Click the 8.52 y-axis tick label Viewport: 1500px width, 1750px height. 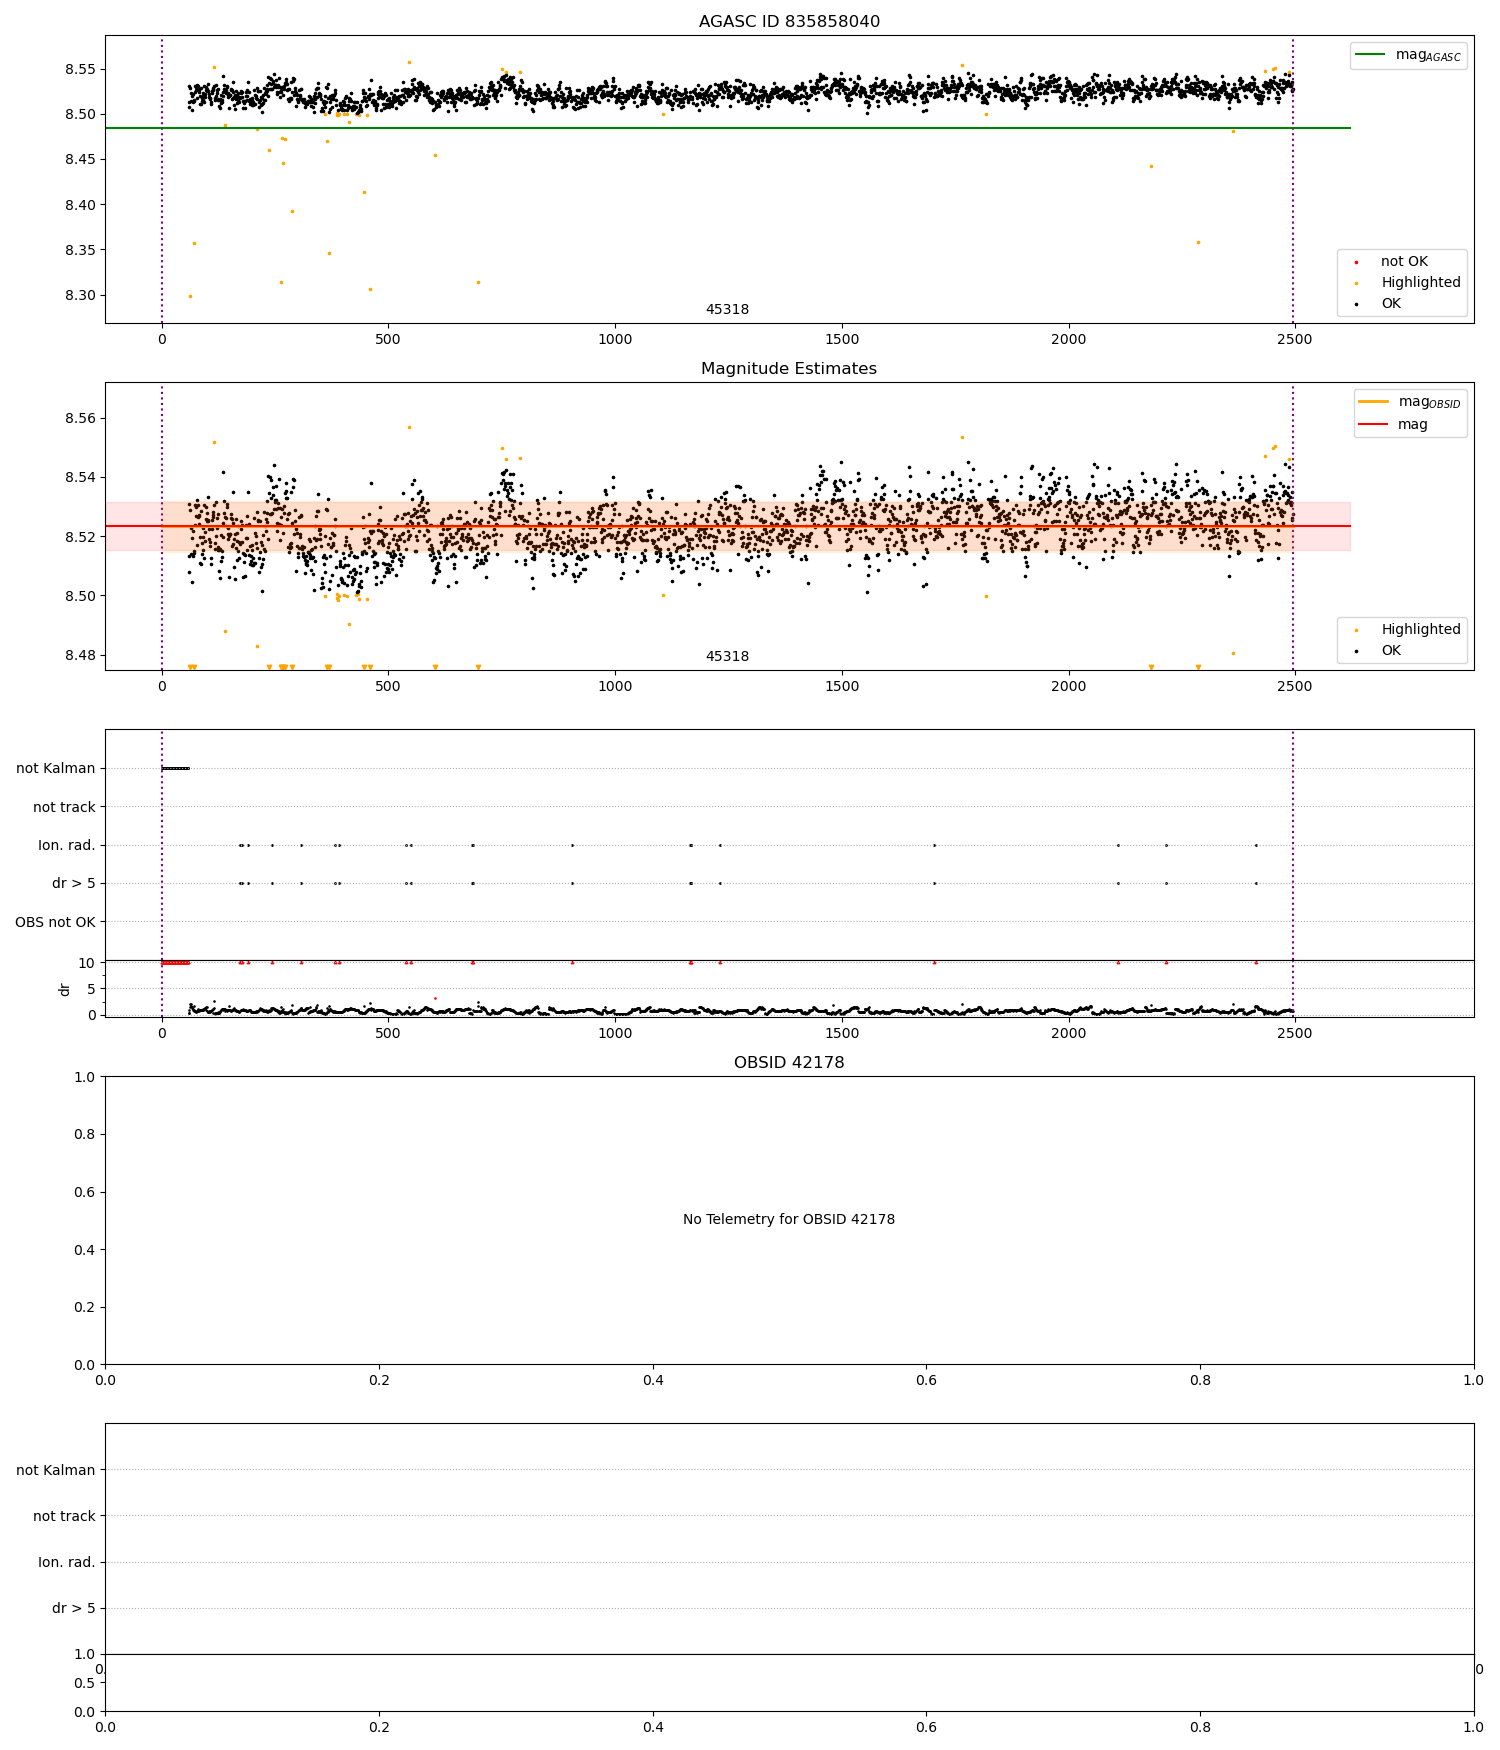[x=80, y=537]
